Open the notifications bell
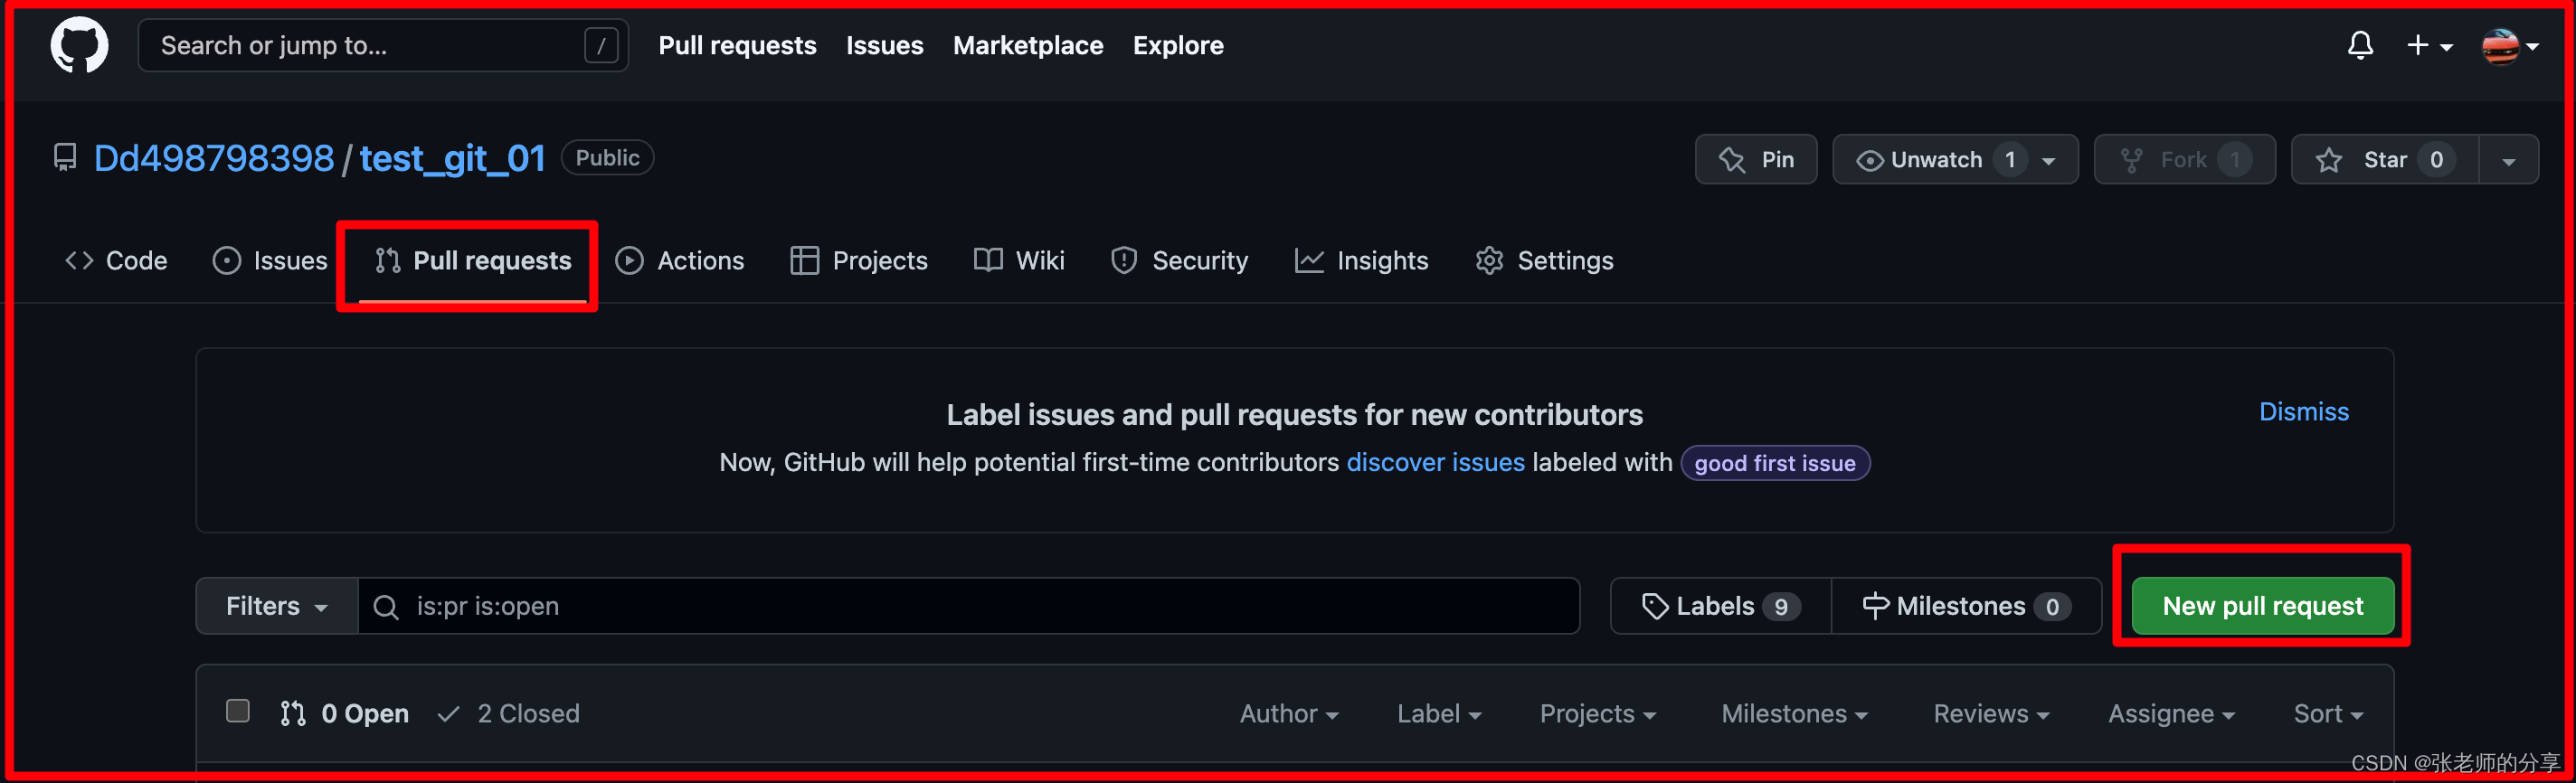 [2360, 45]
